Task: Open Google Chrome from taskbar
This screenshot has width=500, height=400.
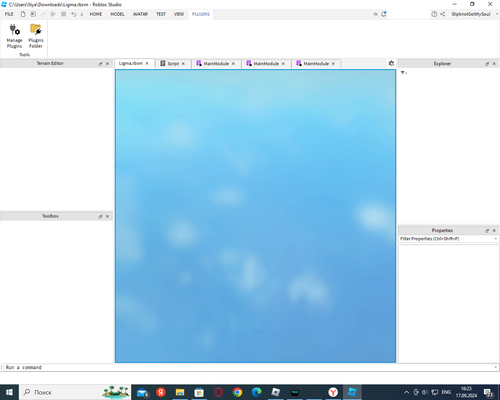Action: (237, 392)
